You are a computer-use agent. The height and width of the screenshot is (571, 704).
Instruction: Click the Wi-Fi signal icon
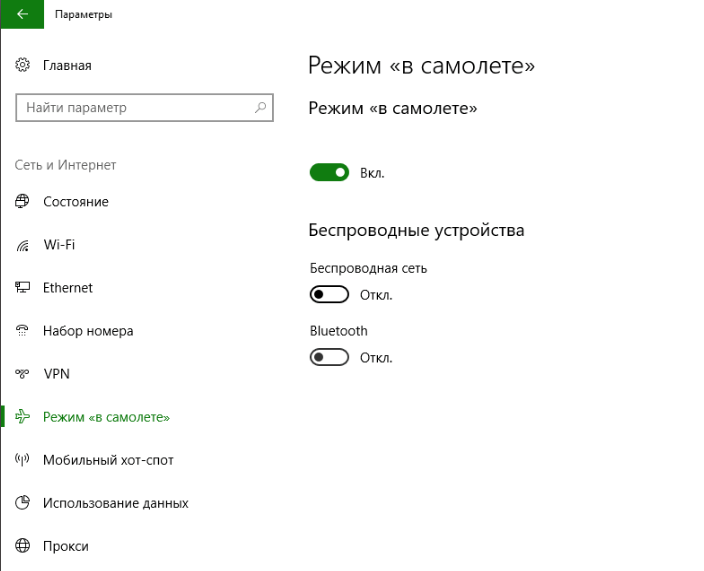pos(22,245)
